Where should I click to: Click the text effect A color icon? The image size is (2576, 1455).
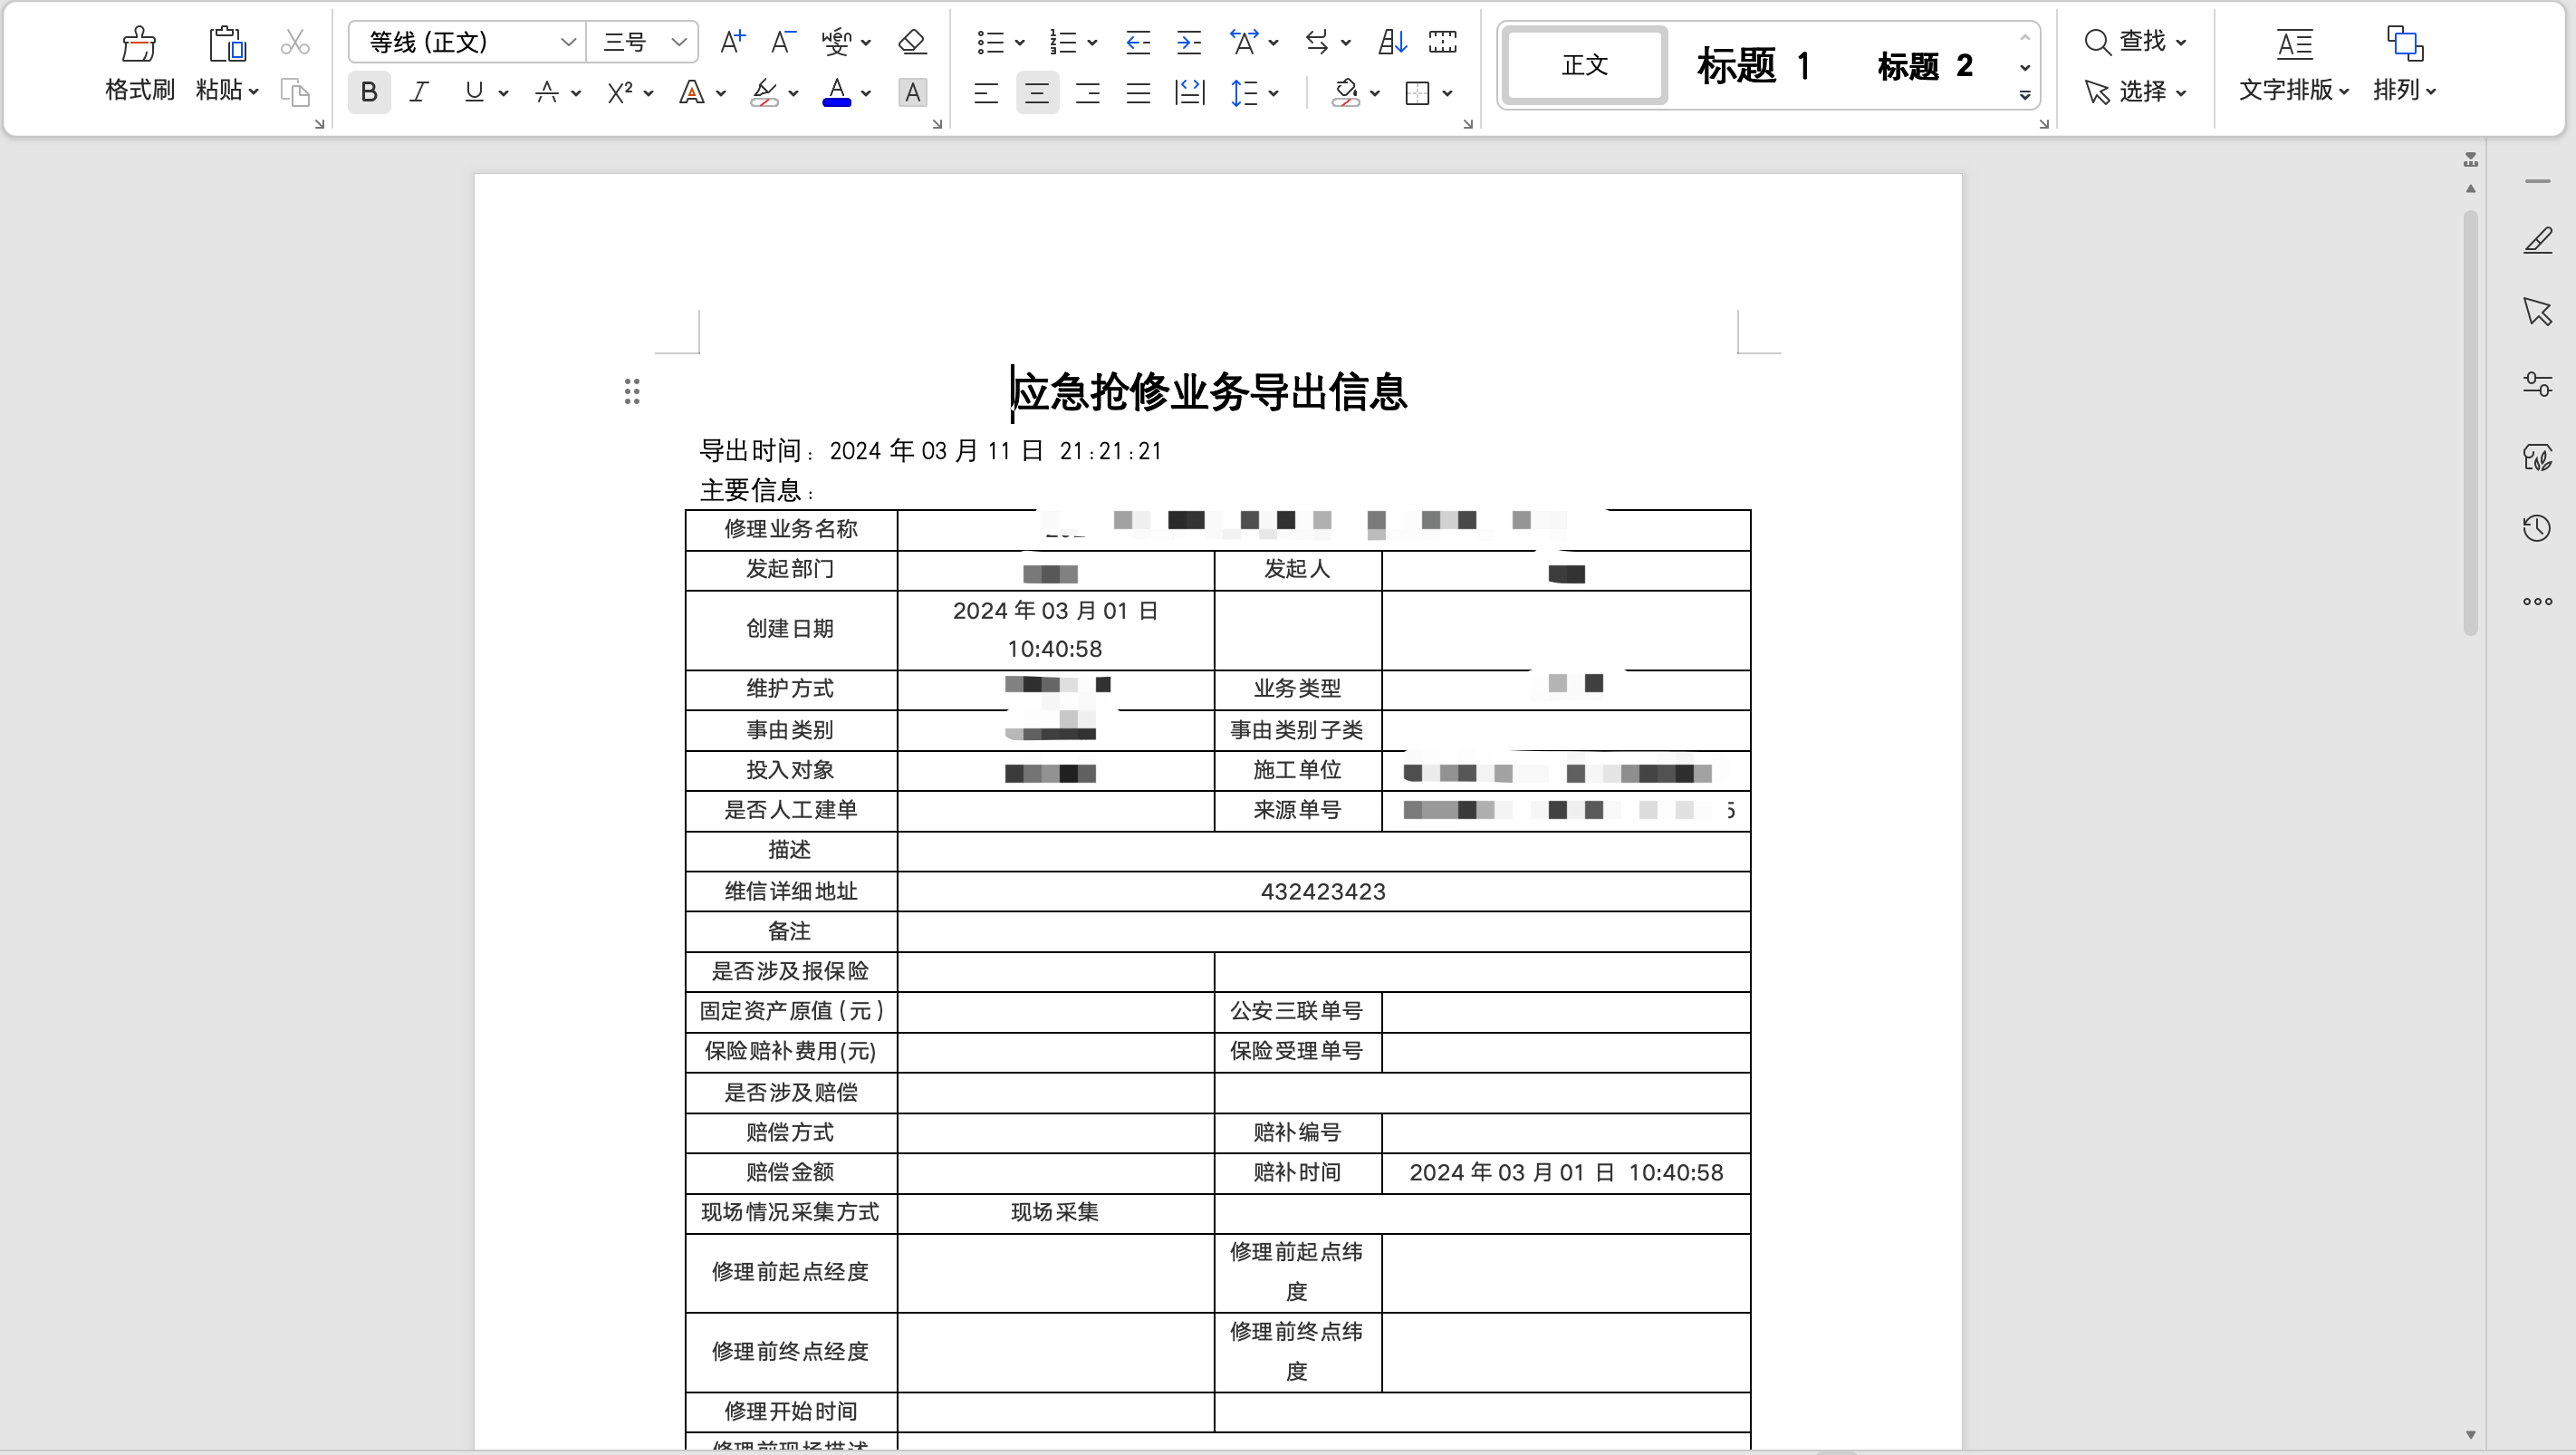pyautogui.click(x=691, y=93)
